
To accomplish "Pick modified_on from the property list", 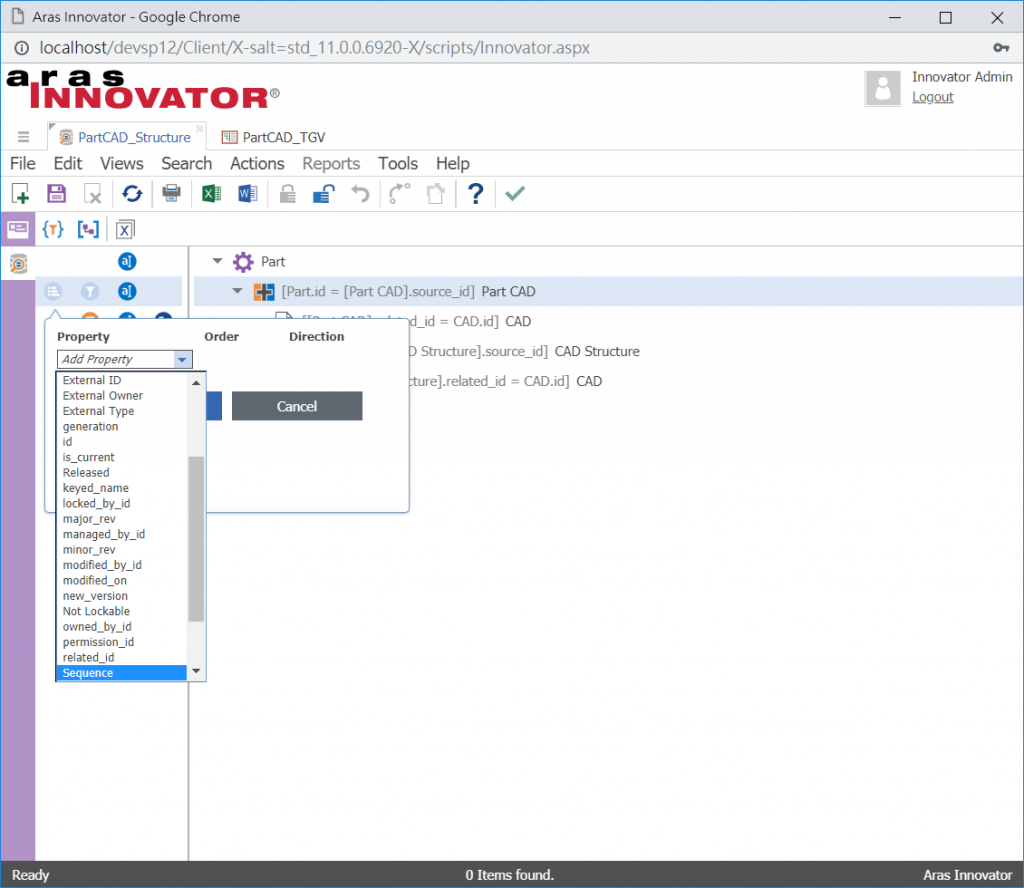I will (x=121, y=580).
